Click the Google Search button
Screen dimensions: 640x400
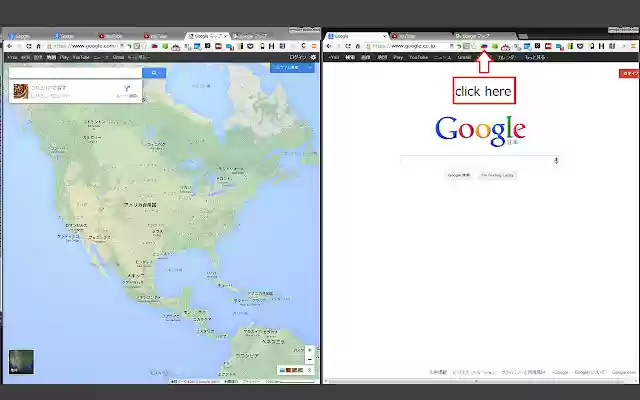459,176
